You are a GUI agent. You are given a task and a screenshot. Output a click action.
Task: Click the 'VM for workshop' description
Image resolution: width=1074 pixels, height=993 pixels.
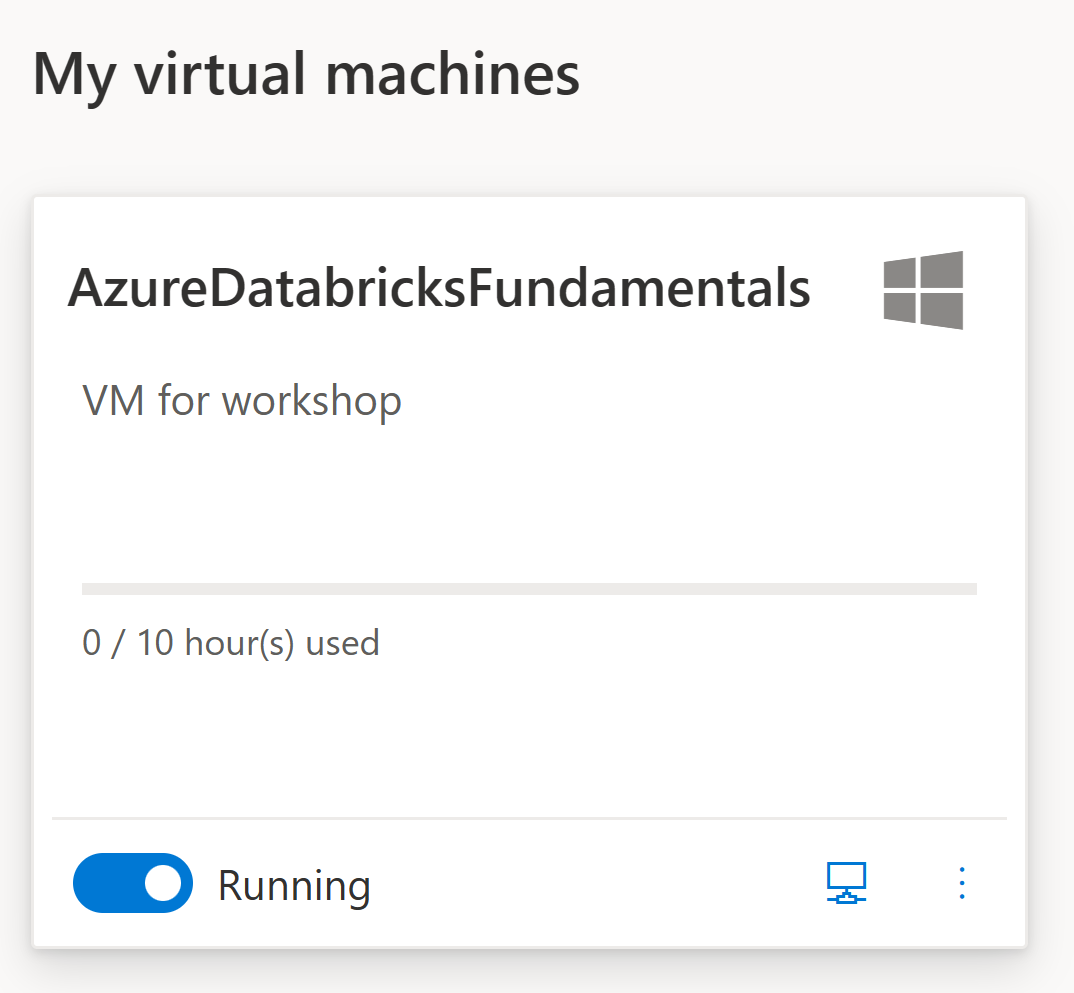[x=242, y=401]
